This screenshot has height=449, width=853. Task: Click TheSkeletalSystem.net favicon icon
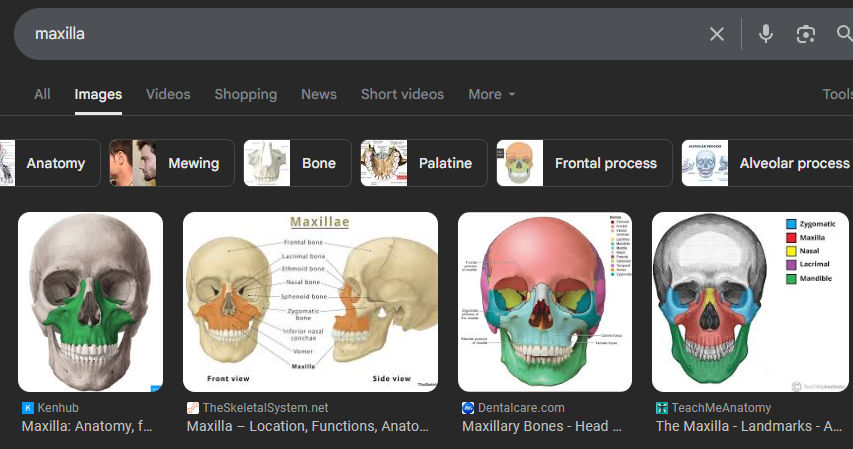(193, 408)
